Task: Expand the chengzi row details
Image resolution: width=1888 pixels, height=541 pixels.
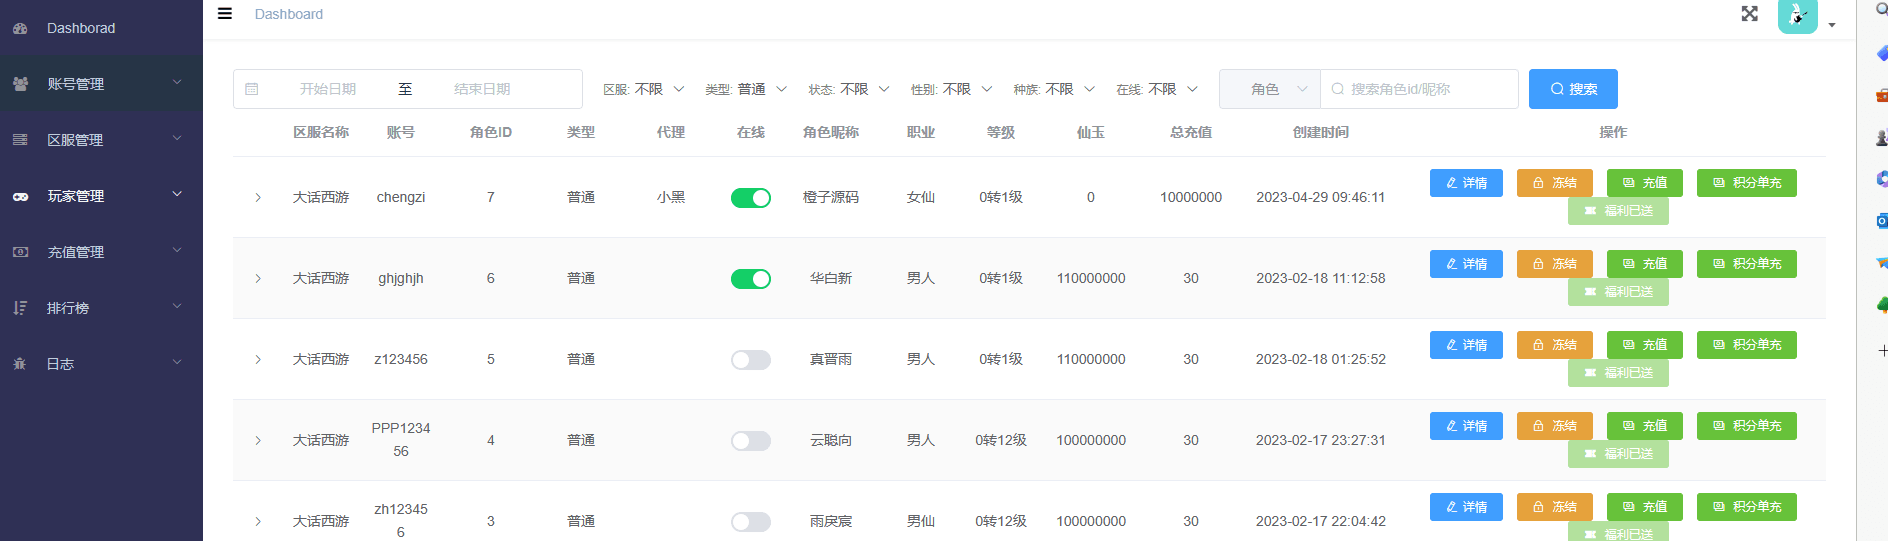Action: [258, 198]
